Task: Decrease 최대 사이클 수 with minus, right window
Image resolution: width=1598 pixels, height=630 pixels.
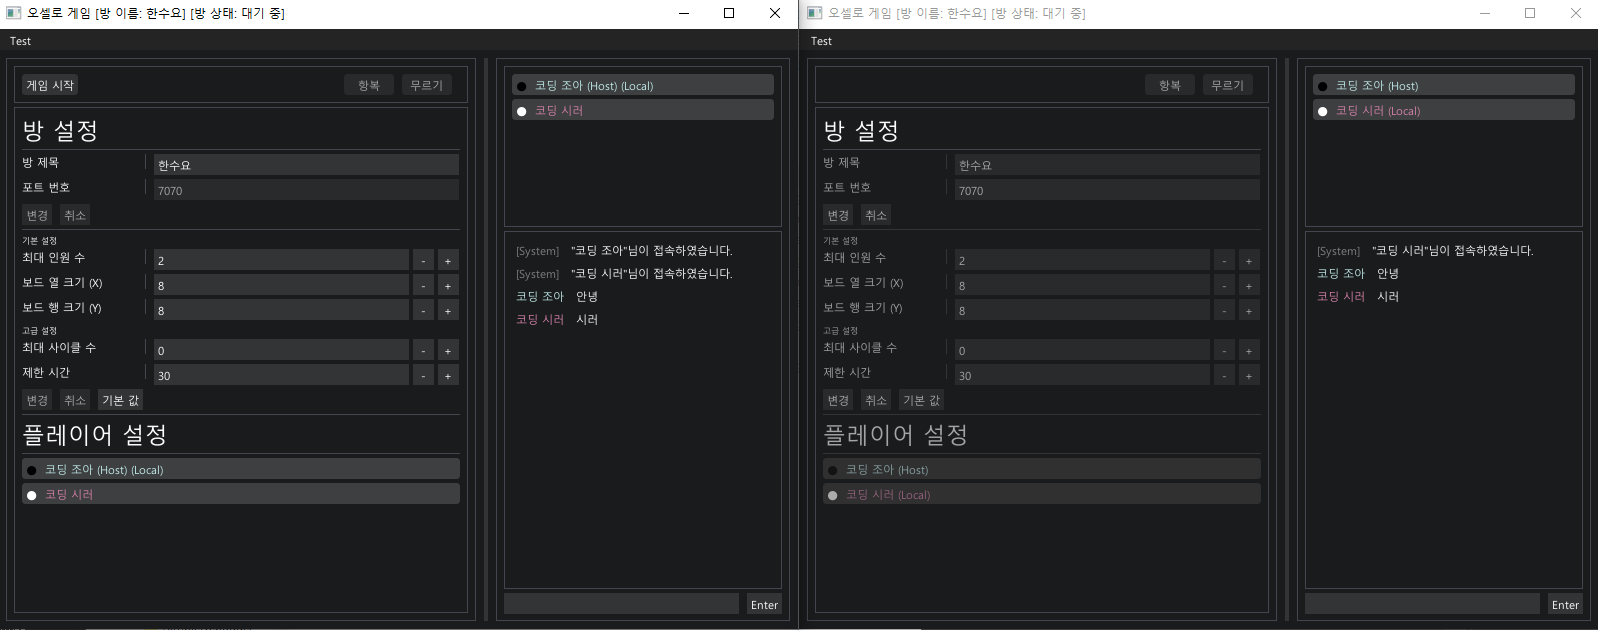Action: tap(1224, 350)
